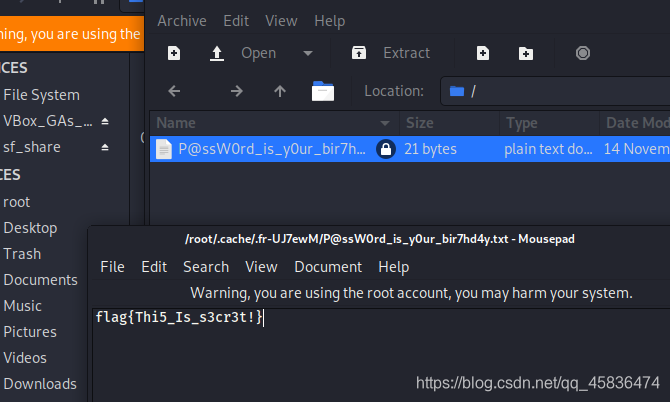Open Mousepad Search menu
This screenshot has height=402, width=670.
coord(206,267)
